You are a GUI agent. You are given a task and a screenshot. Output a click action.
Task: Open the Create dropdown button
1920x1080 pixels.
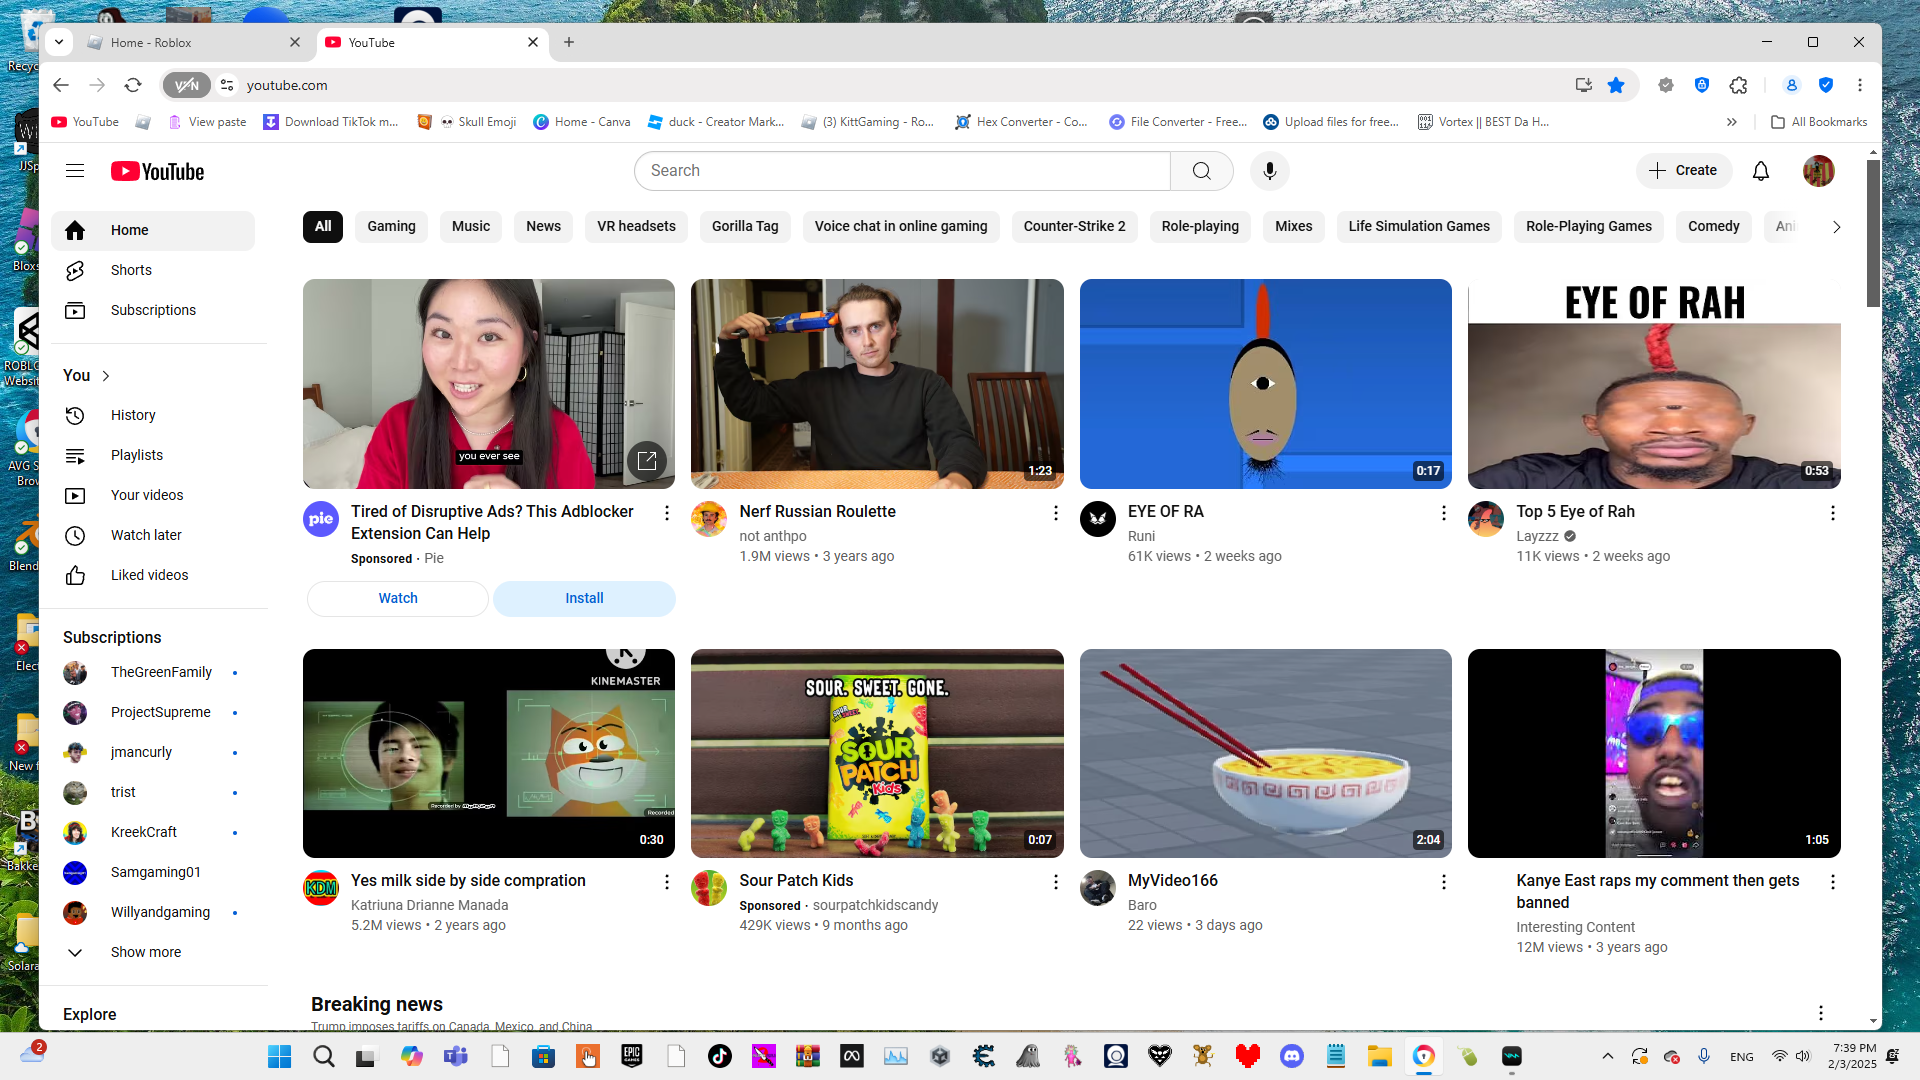(x=1683, y=171)
